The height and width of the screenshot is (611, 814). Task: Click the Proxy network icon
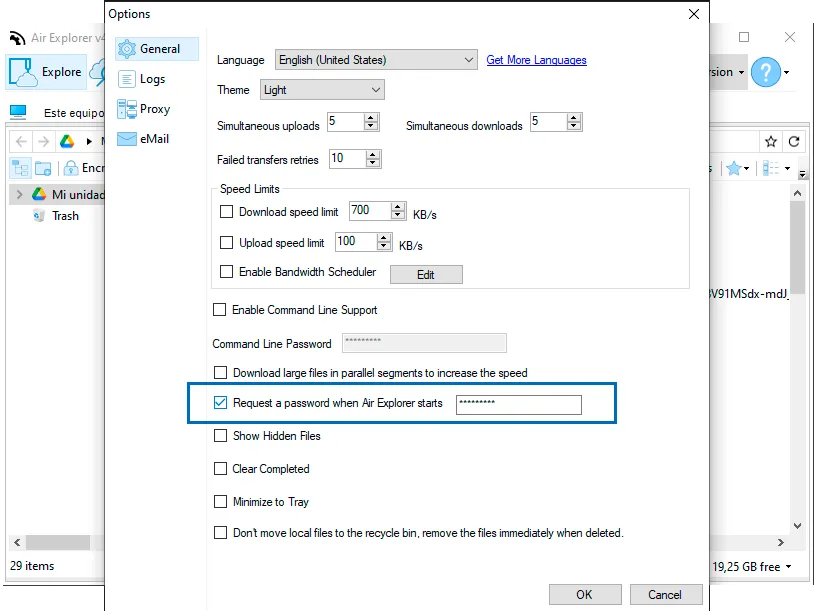coord(127,109)
